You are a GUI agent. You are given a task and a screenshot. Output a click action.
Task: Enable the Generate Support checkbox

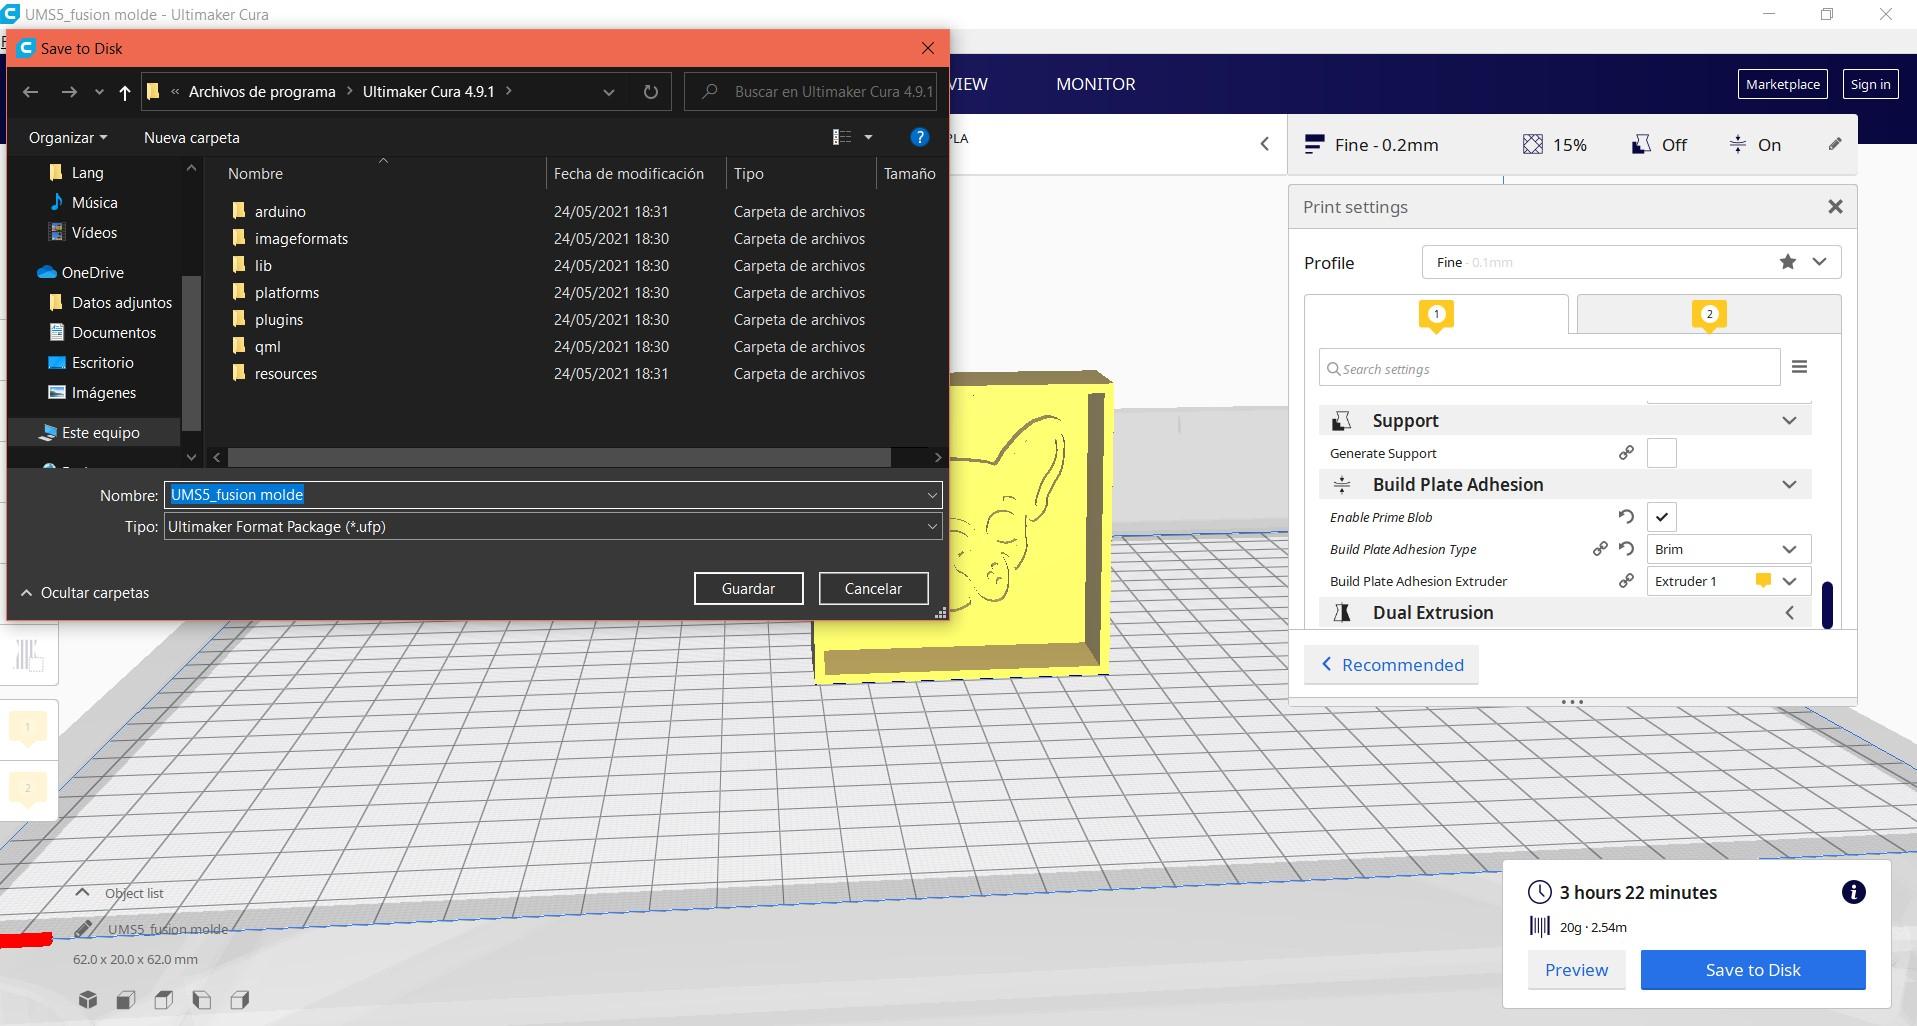click(x=1661, y=453)
